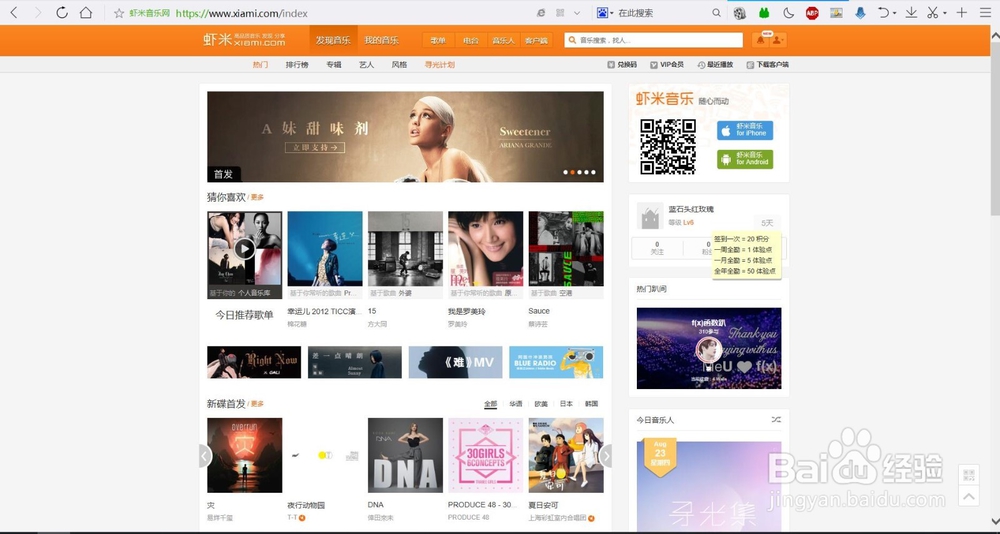This screenshot has width=1000, height=534.
Task: Open the 专辑 submenu item
Action: point(334,64)
